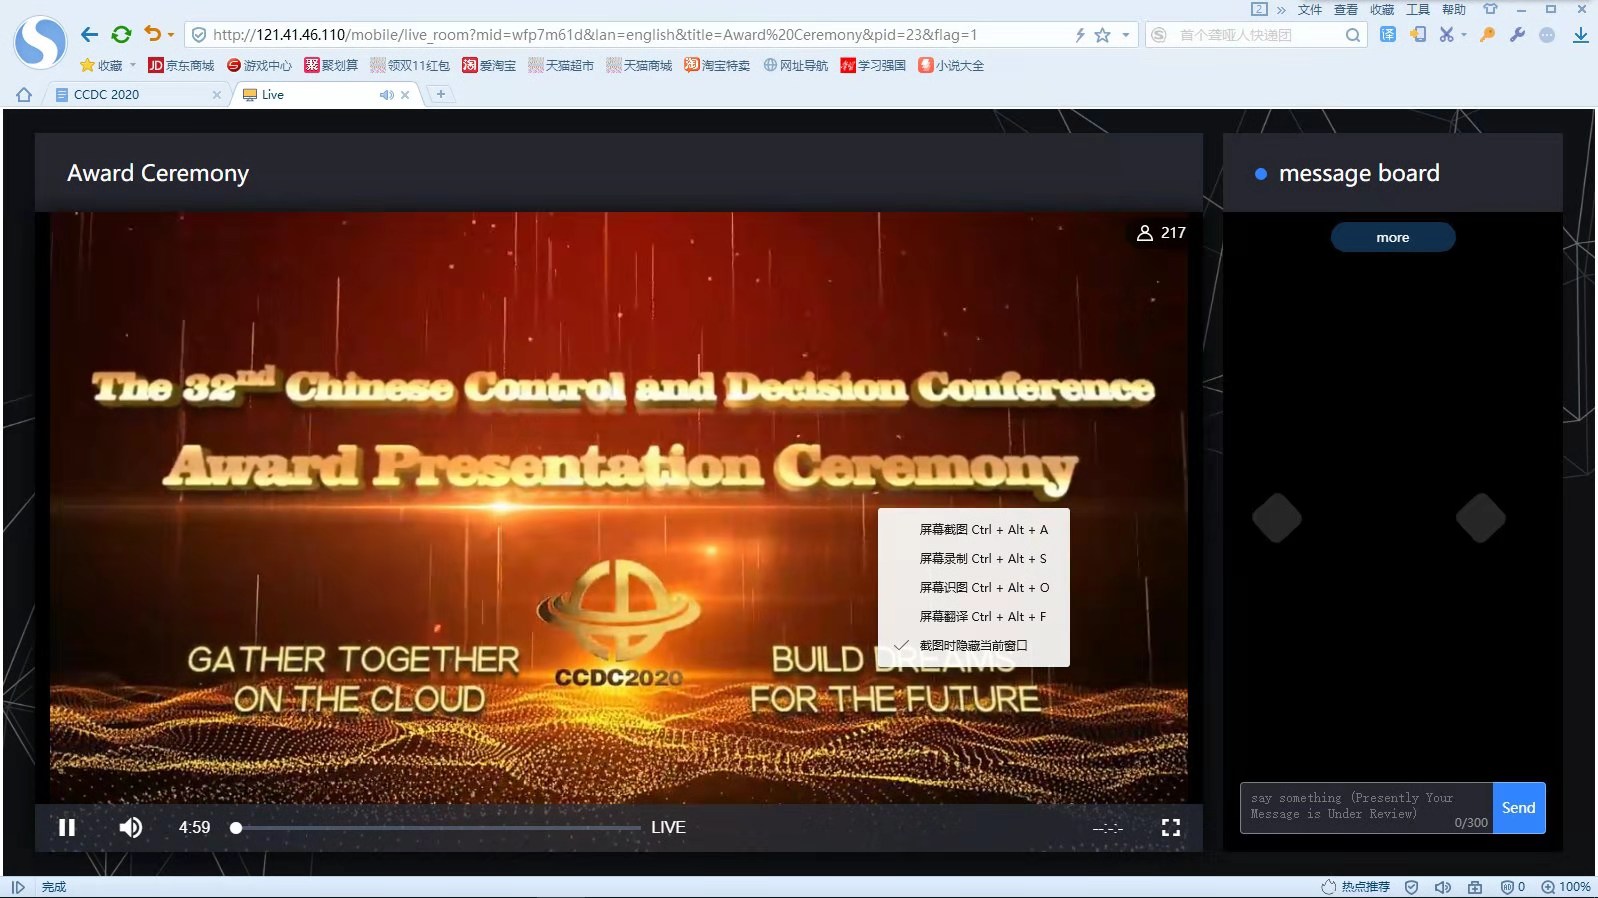The image size is (1598, 898).
Task: Pause the live video stream
Action: tap(67, 827)
